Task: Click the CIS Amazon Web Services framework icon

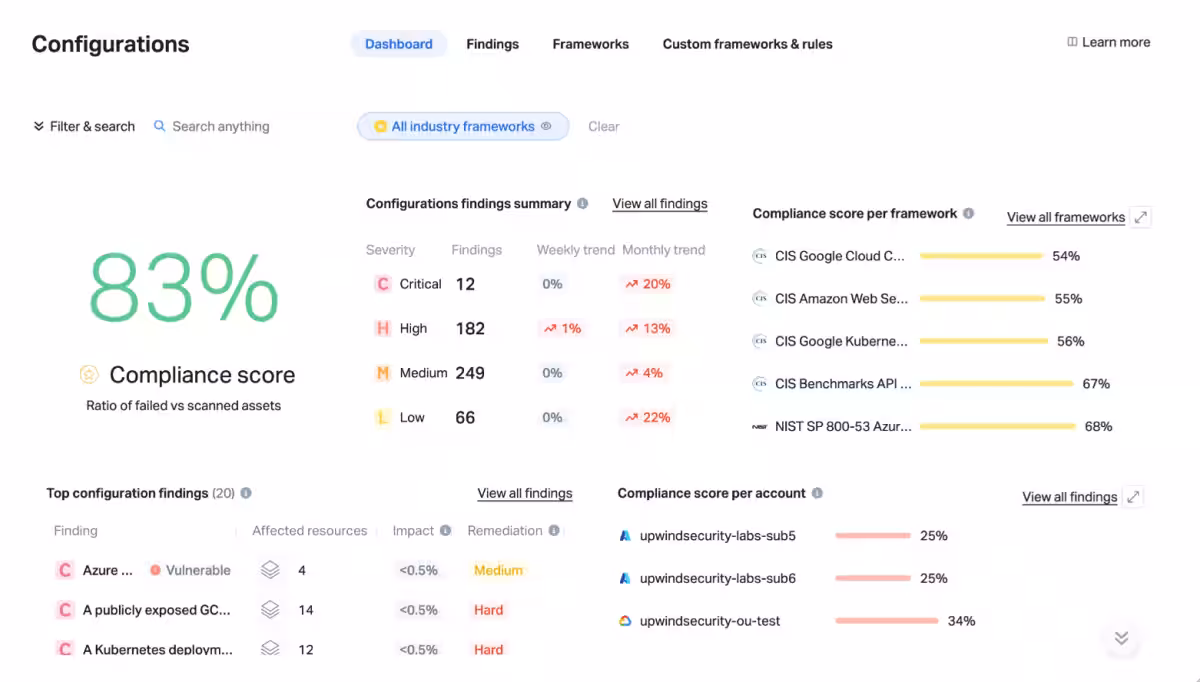Action: point(759,299)
